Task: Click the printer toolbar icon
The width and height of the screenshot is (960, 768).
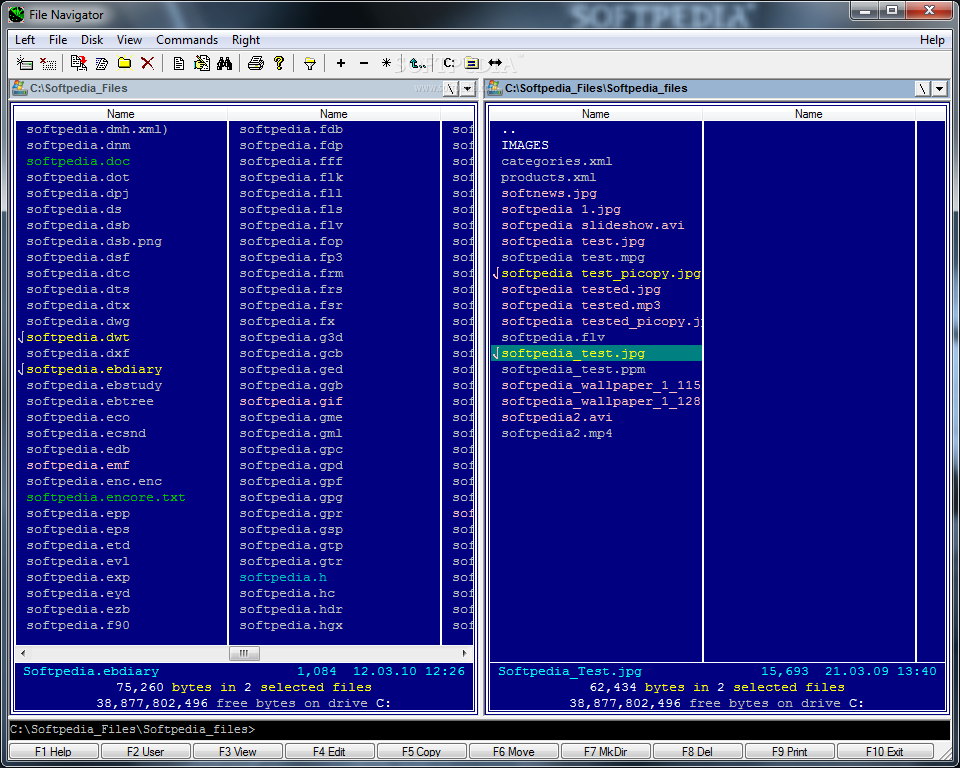Action: [x=256, y=63]
